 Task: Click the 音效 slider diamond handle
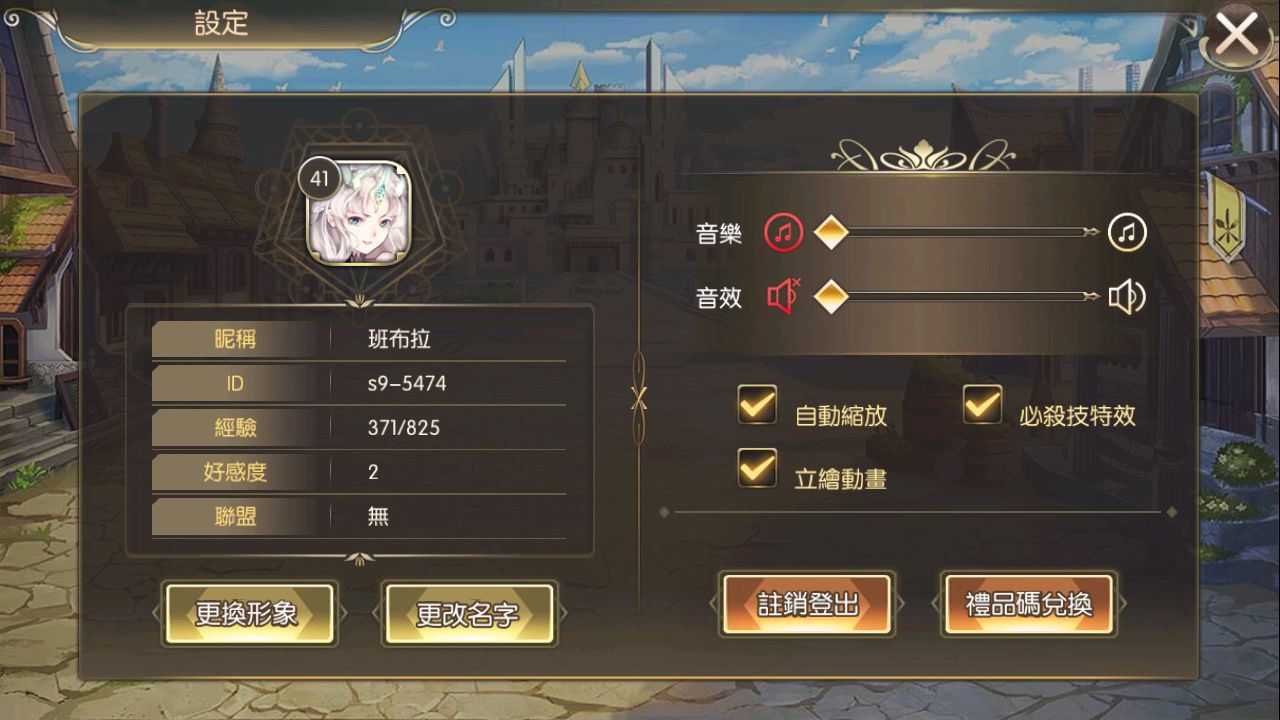coord(831,296)
